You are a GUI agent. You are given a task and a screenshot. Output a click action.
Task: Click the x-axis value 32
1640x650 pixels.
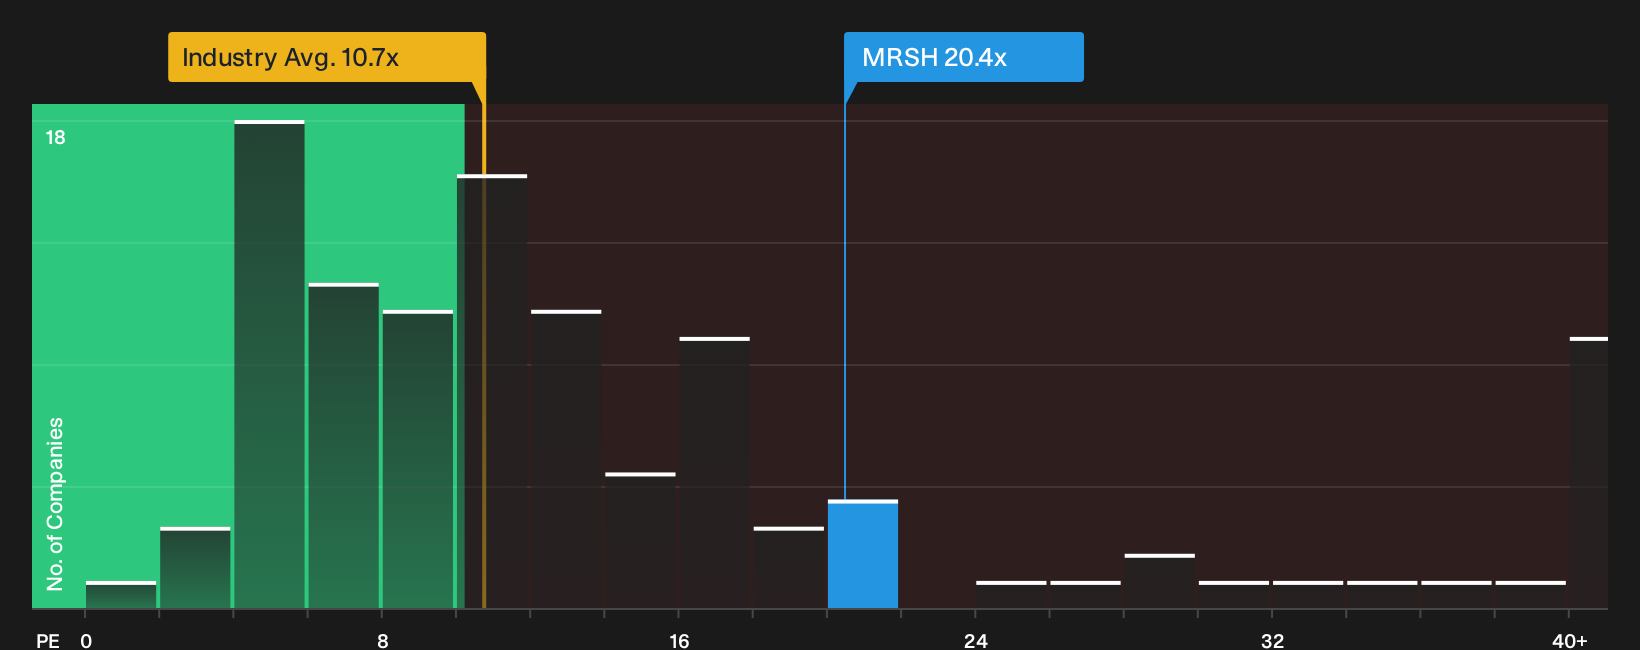[1272, 640]
